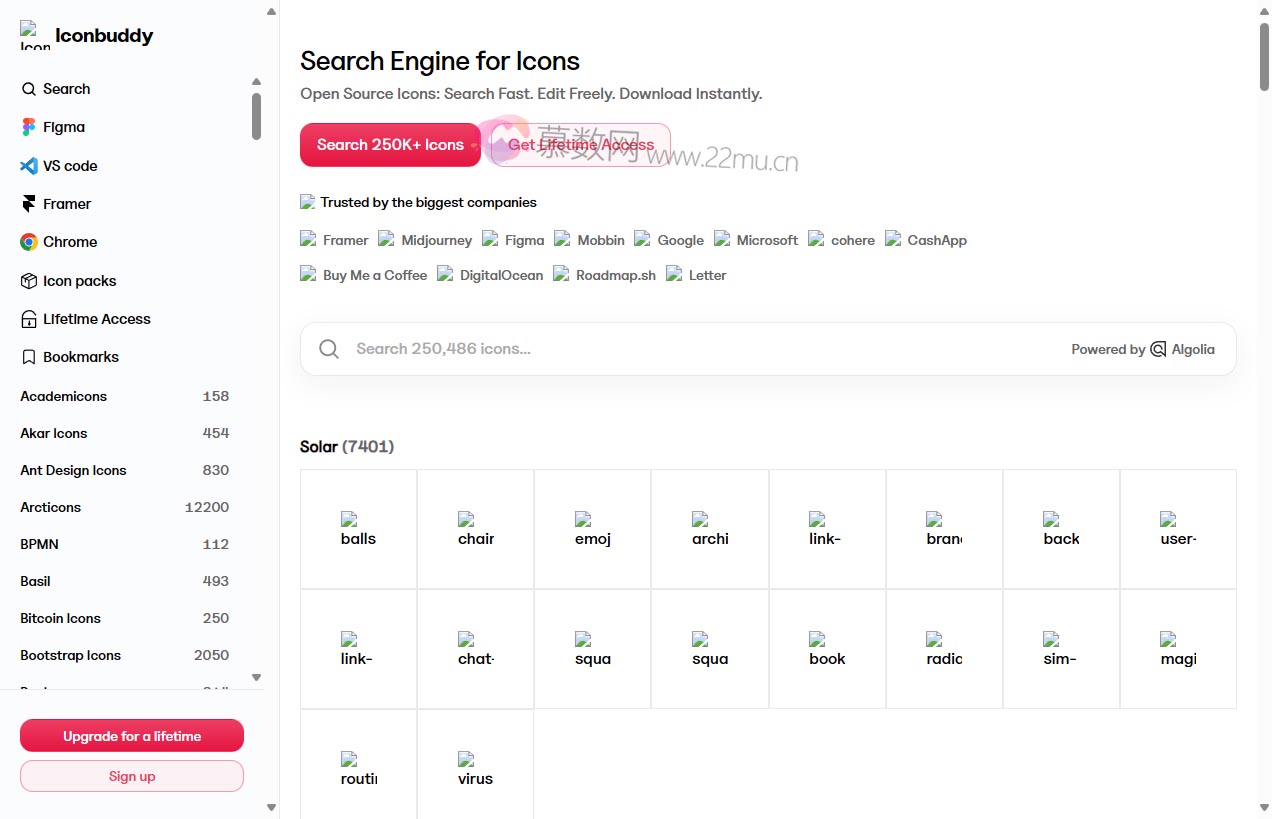Click the Chrome icon in sidebar

point(28,242)
